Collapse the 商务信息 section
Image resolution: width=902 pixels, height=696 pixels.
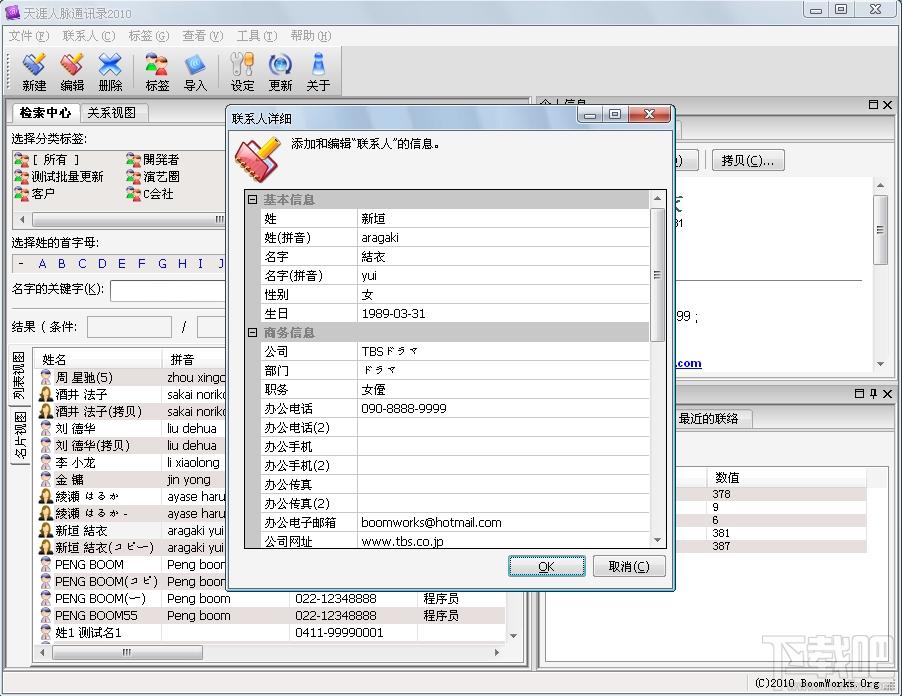[x=252, y=332]
